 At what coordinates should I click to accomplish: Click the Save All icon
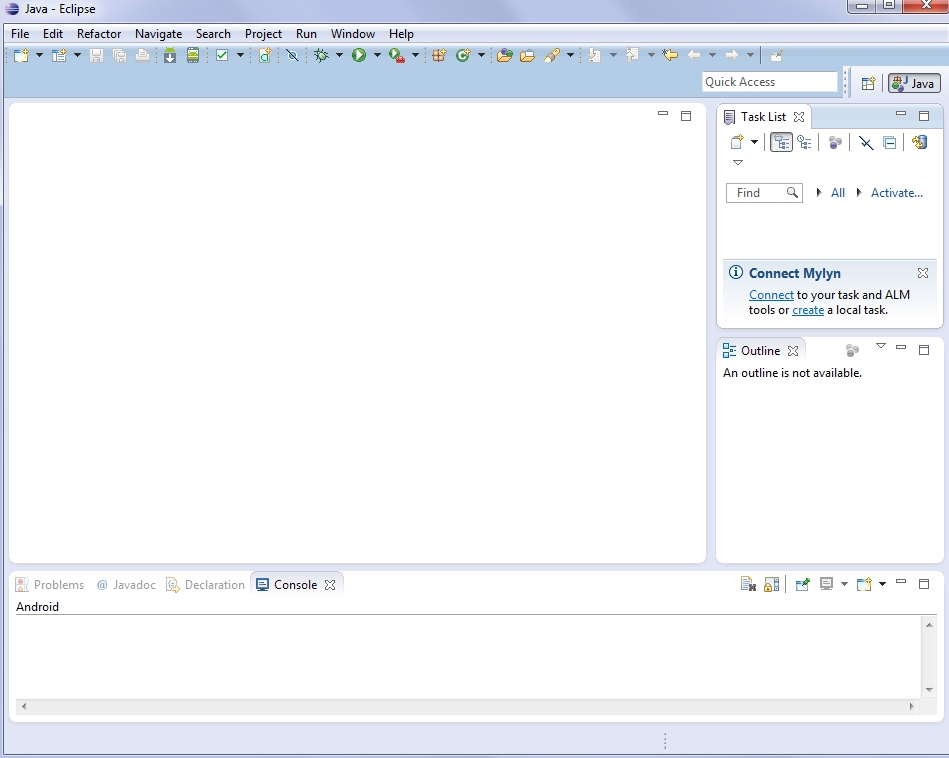pos(119,56)
